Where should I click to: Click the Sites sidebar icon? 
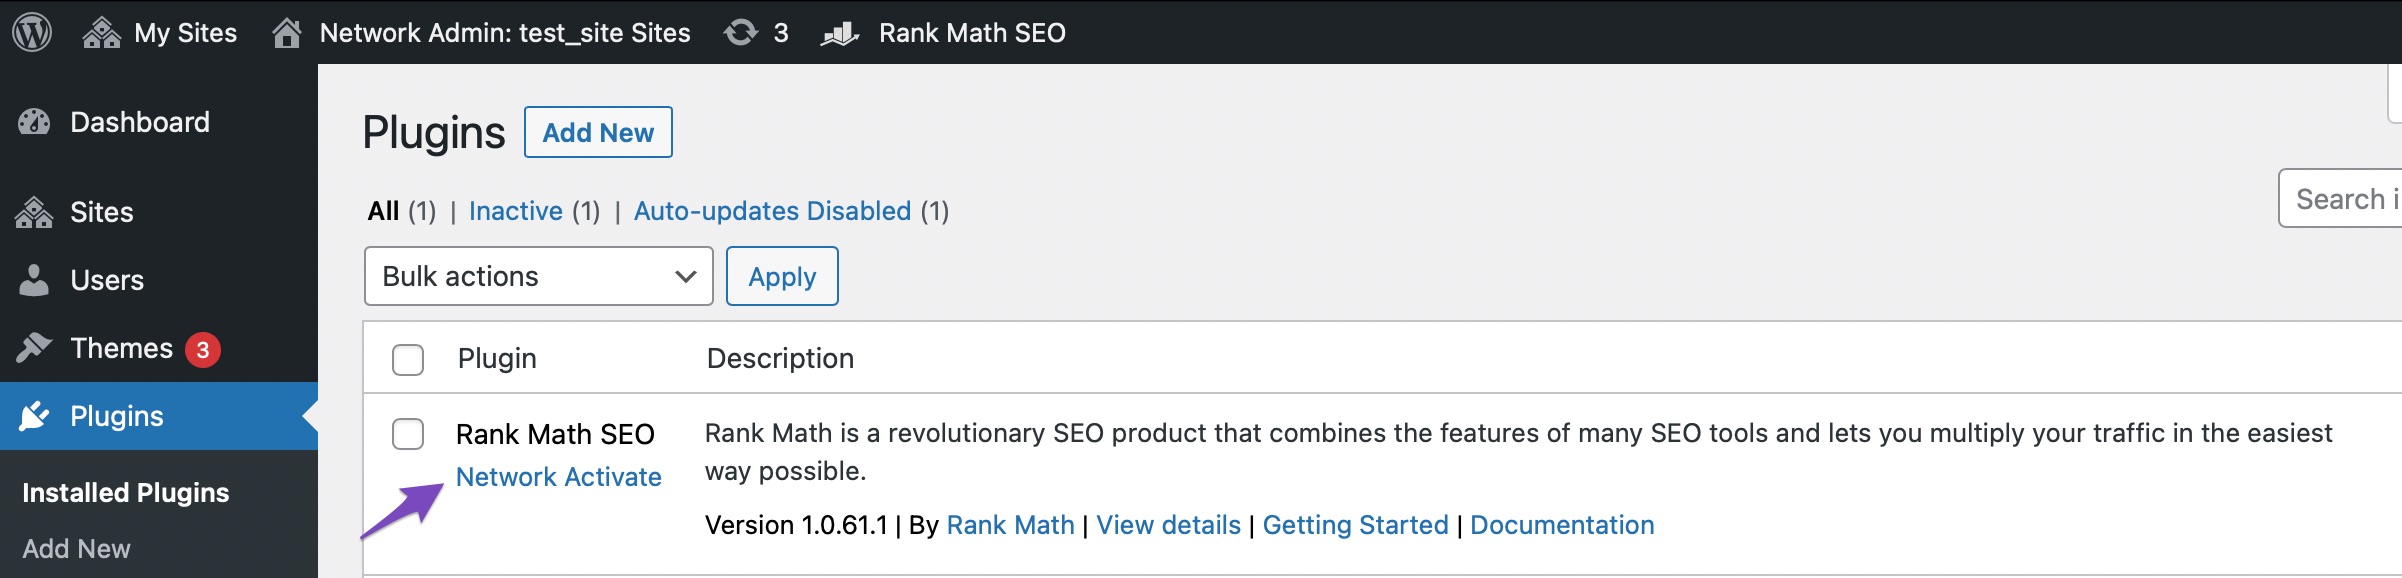pos(34,212)
